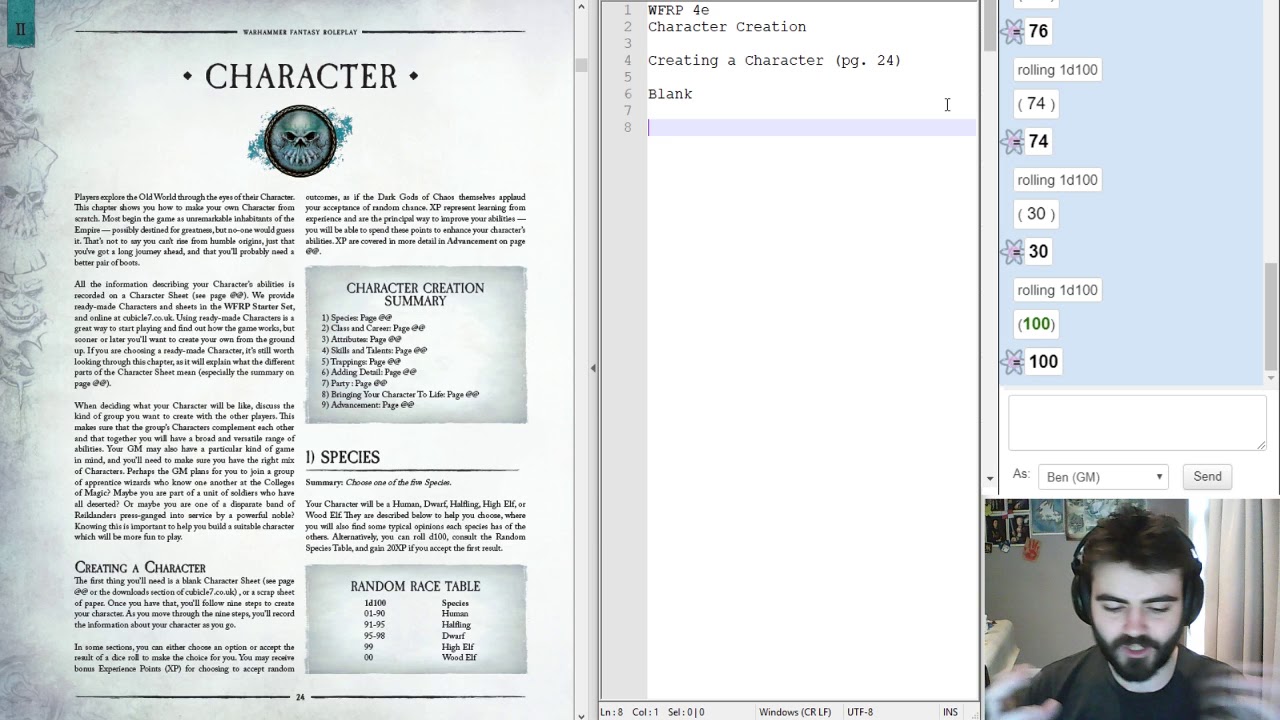Click the PDF scrollbar up arrow
Screen dimensions: 1280x720
pos(581,7)
